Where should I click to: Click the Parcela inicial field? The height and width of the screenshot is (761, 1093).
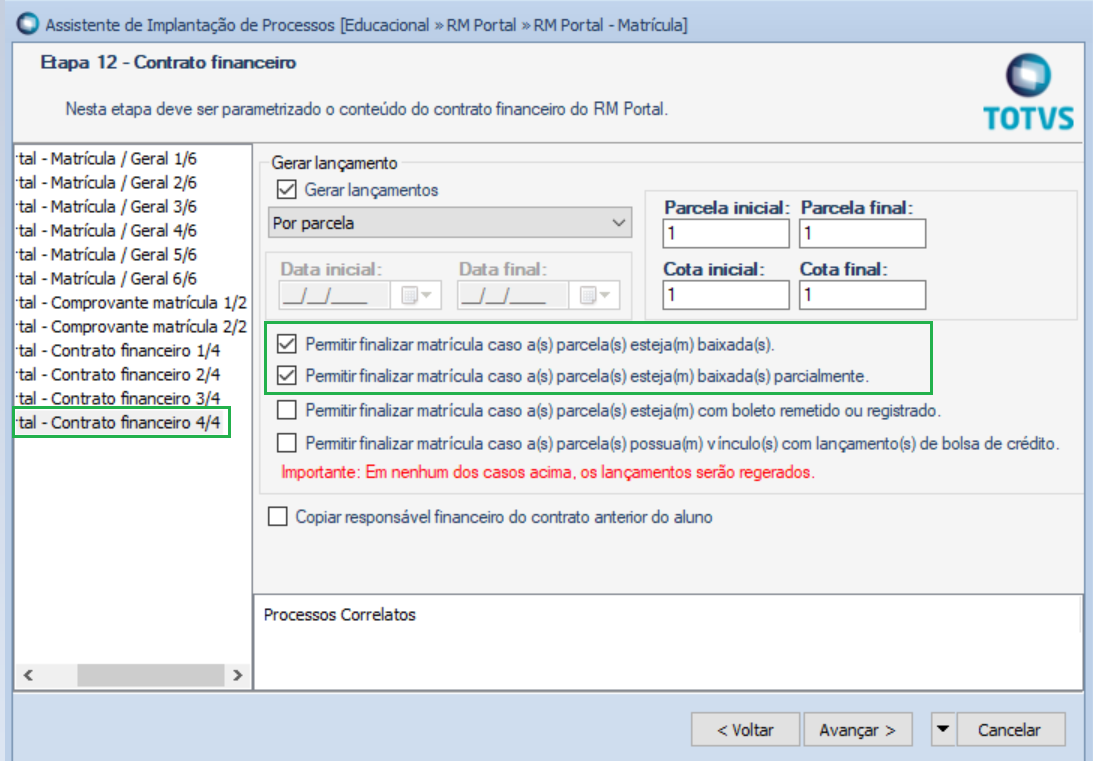pos(726,233)
